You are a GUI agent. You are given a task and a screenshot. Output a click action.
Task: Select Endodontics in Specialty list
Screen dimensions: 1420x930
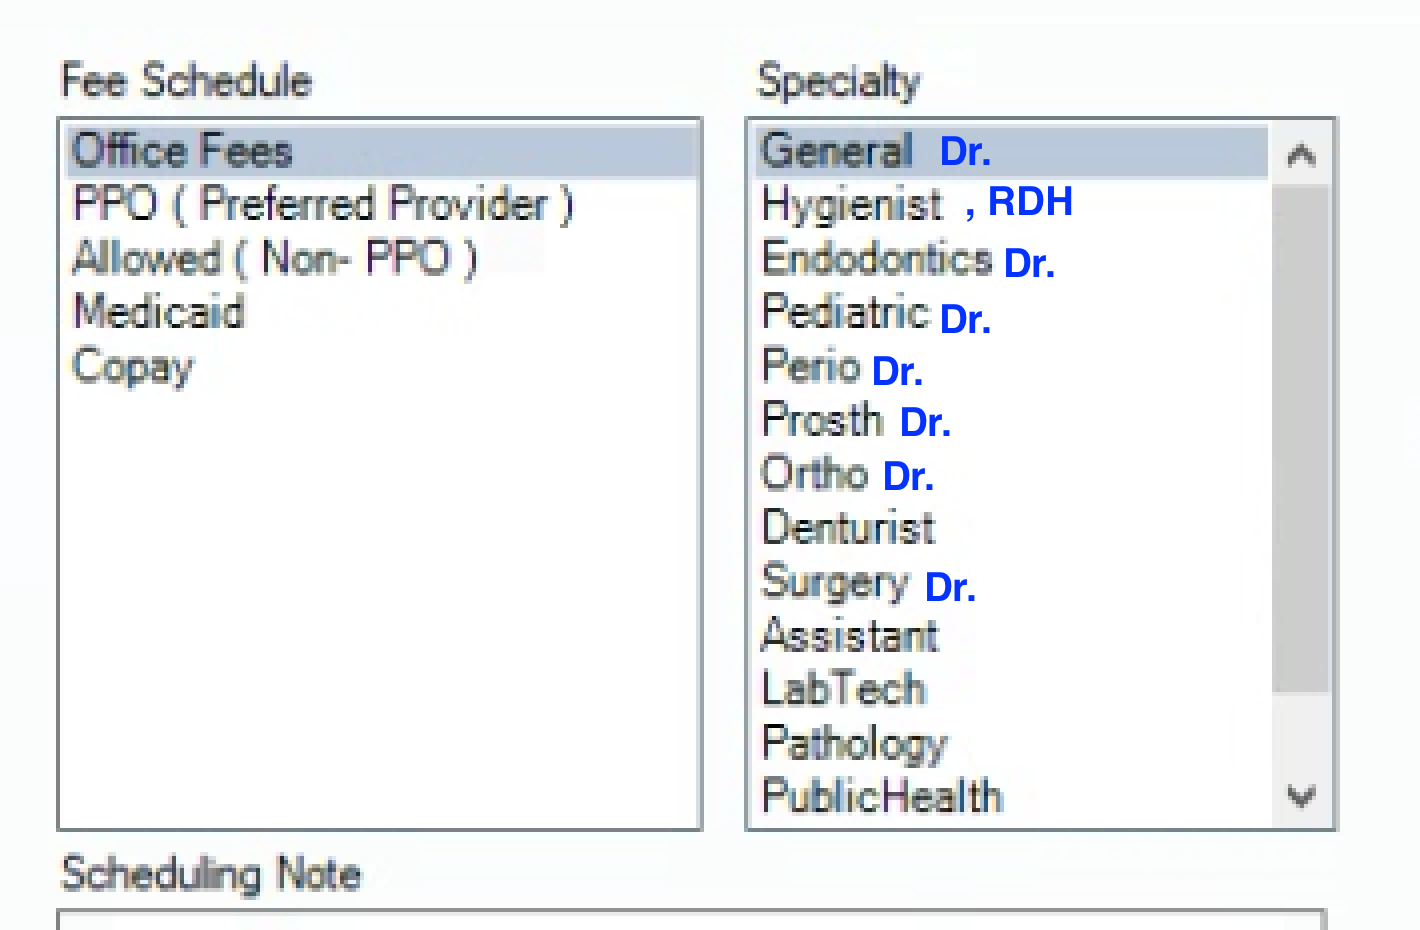[x=877, y=258]
